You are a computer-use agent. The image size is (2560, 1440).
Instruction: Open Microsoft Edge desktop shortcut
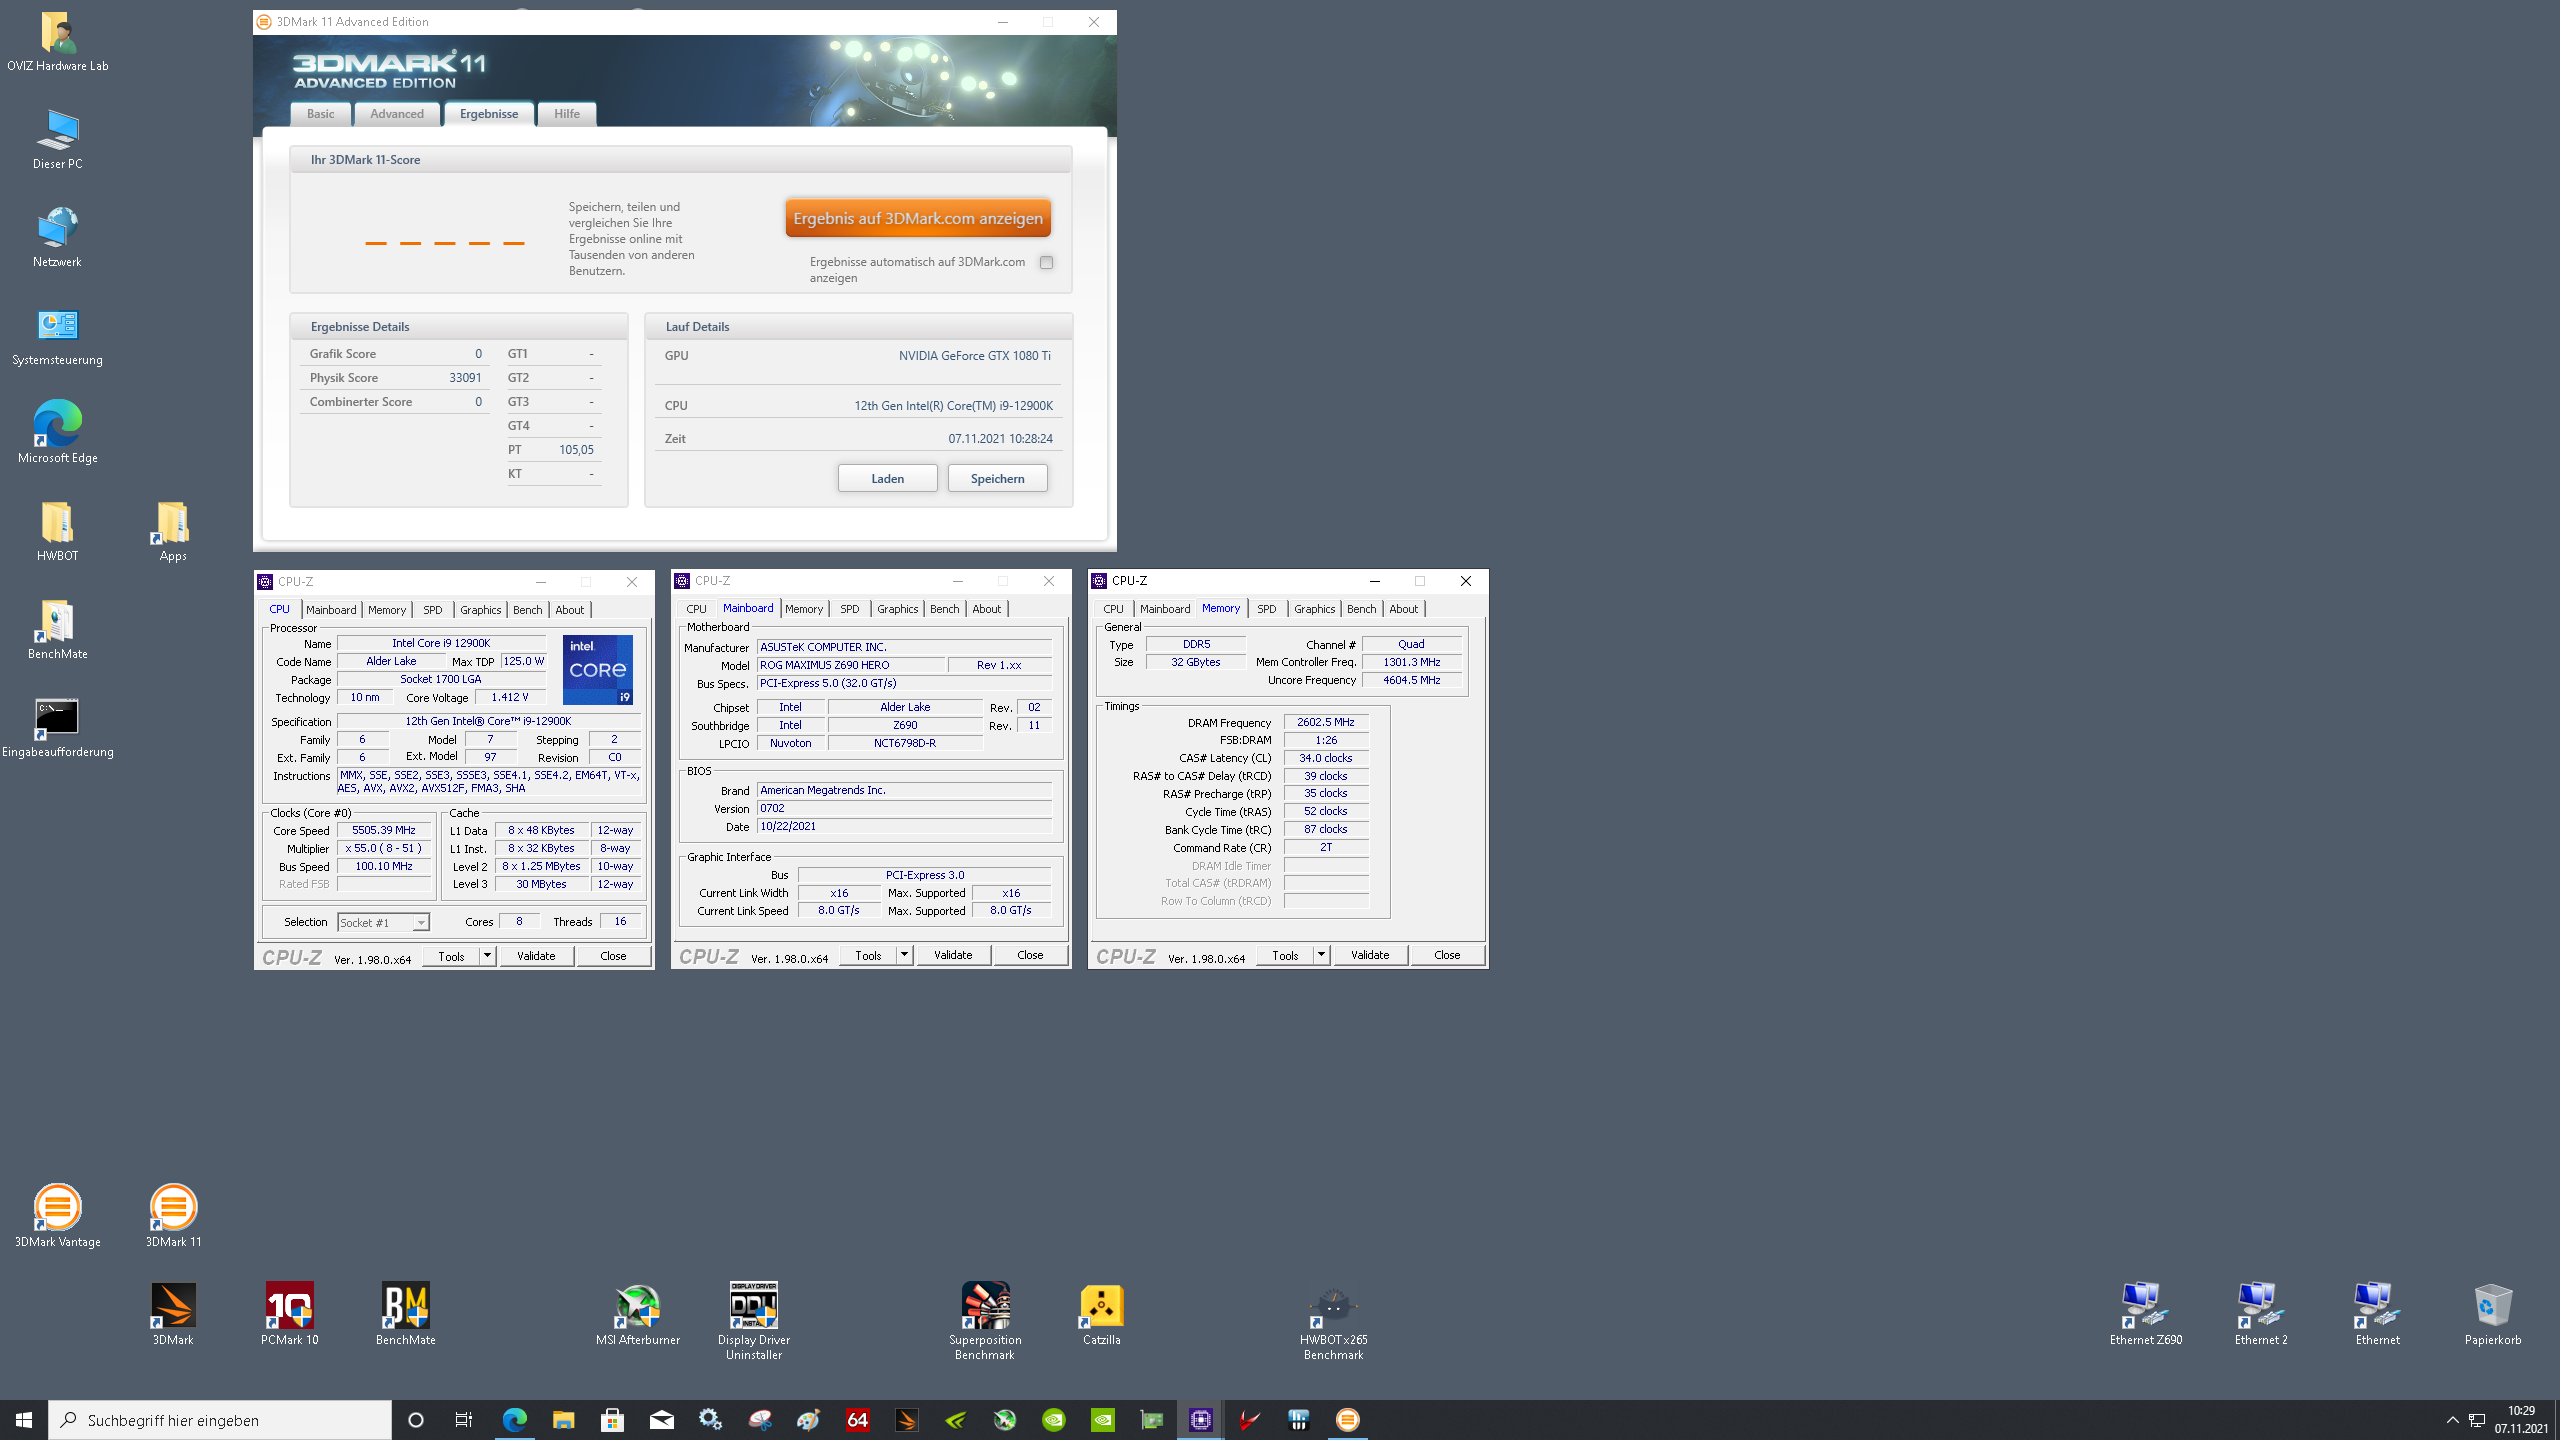coord(57,433)
